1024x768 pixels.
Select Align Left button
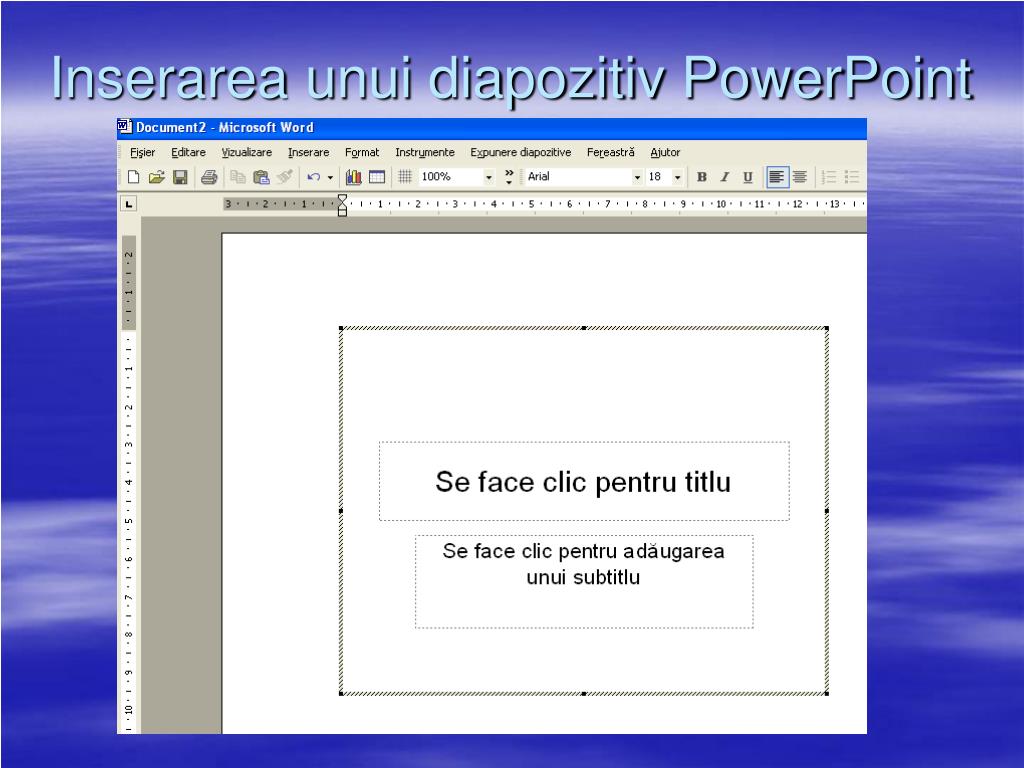776,177
